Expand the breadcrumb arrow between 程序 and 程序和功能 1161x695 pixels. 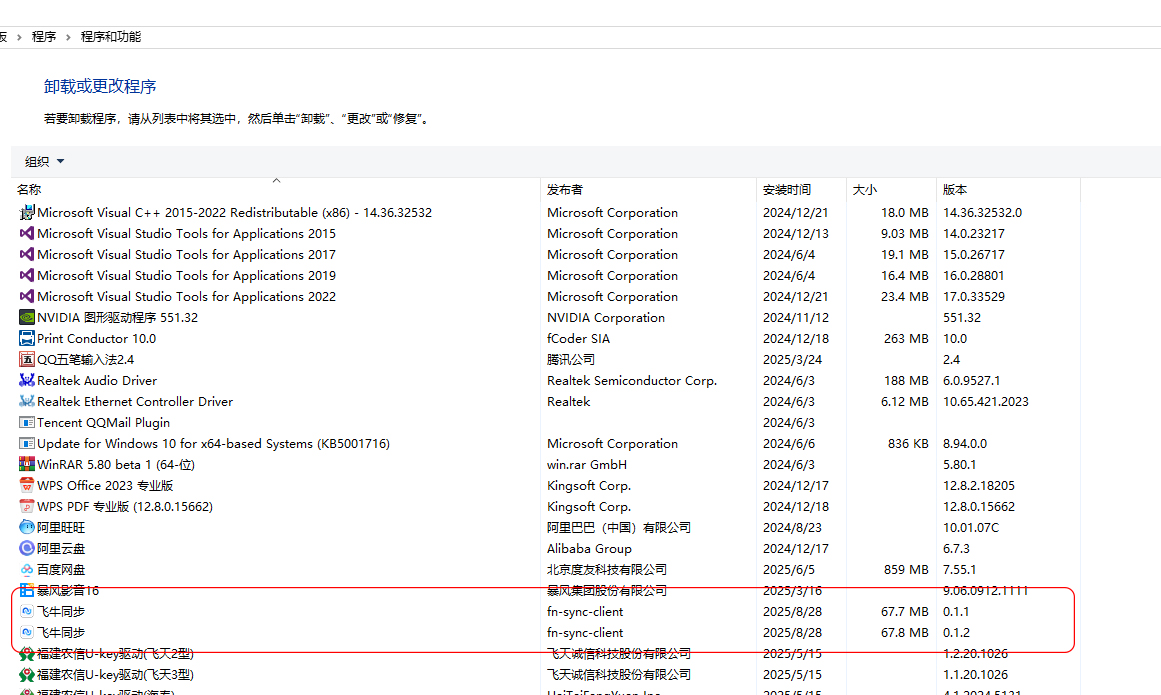(68, 37)
